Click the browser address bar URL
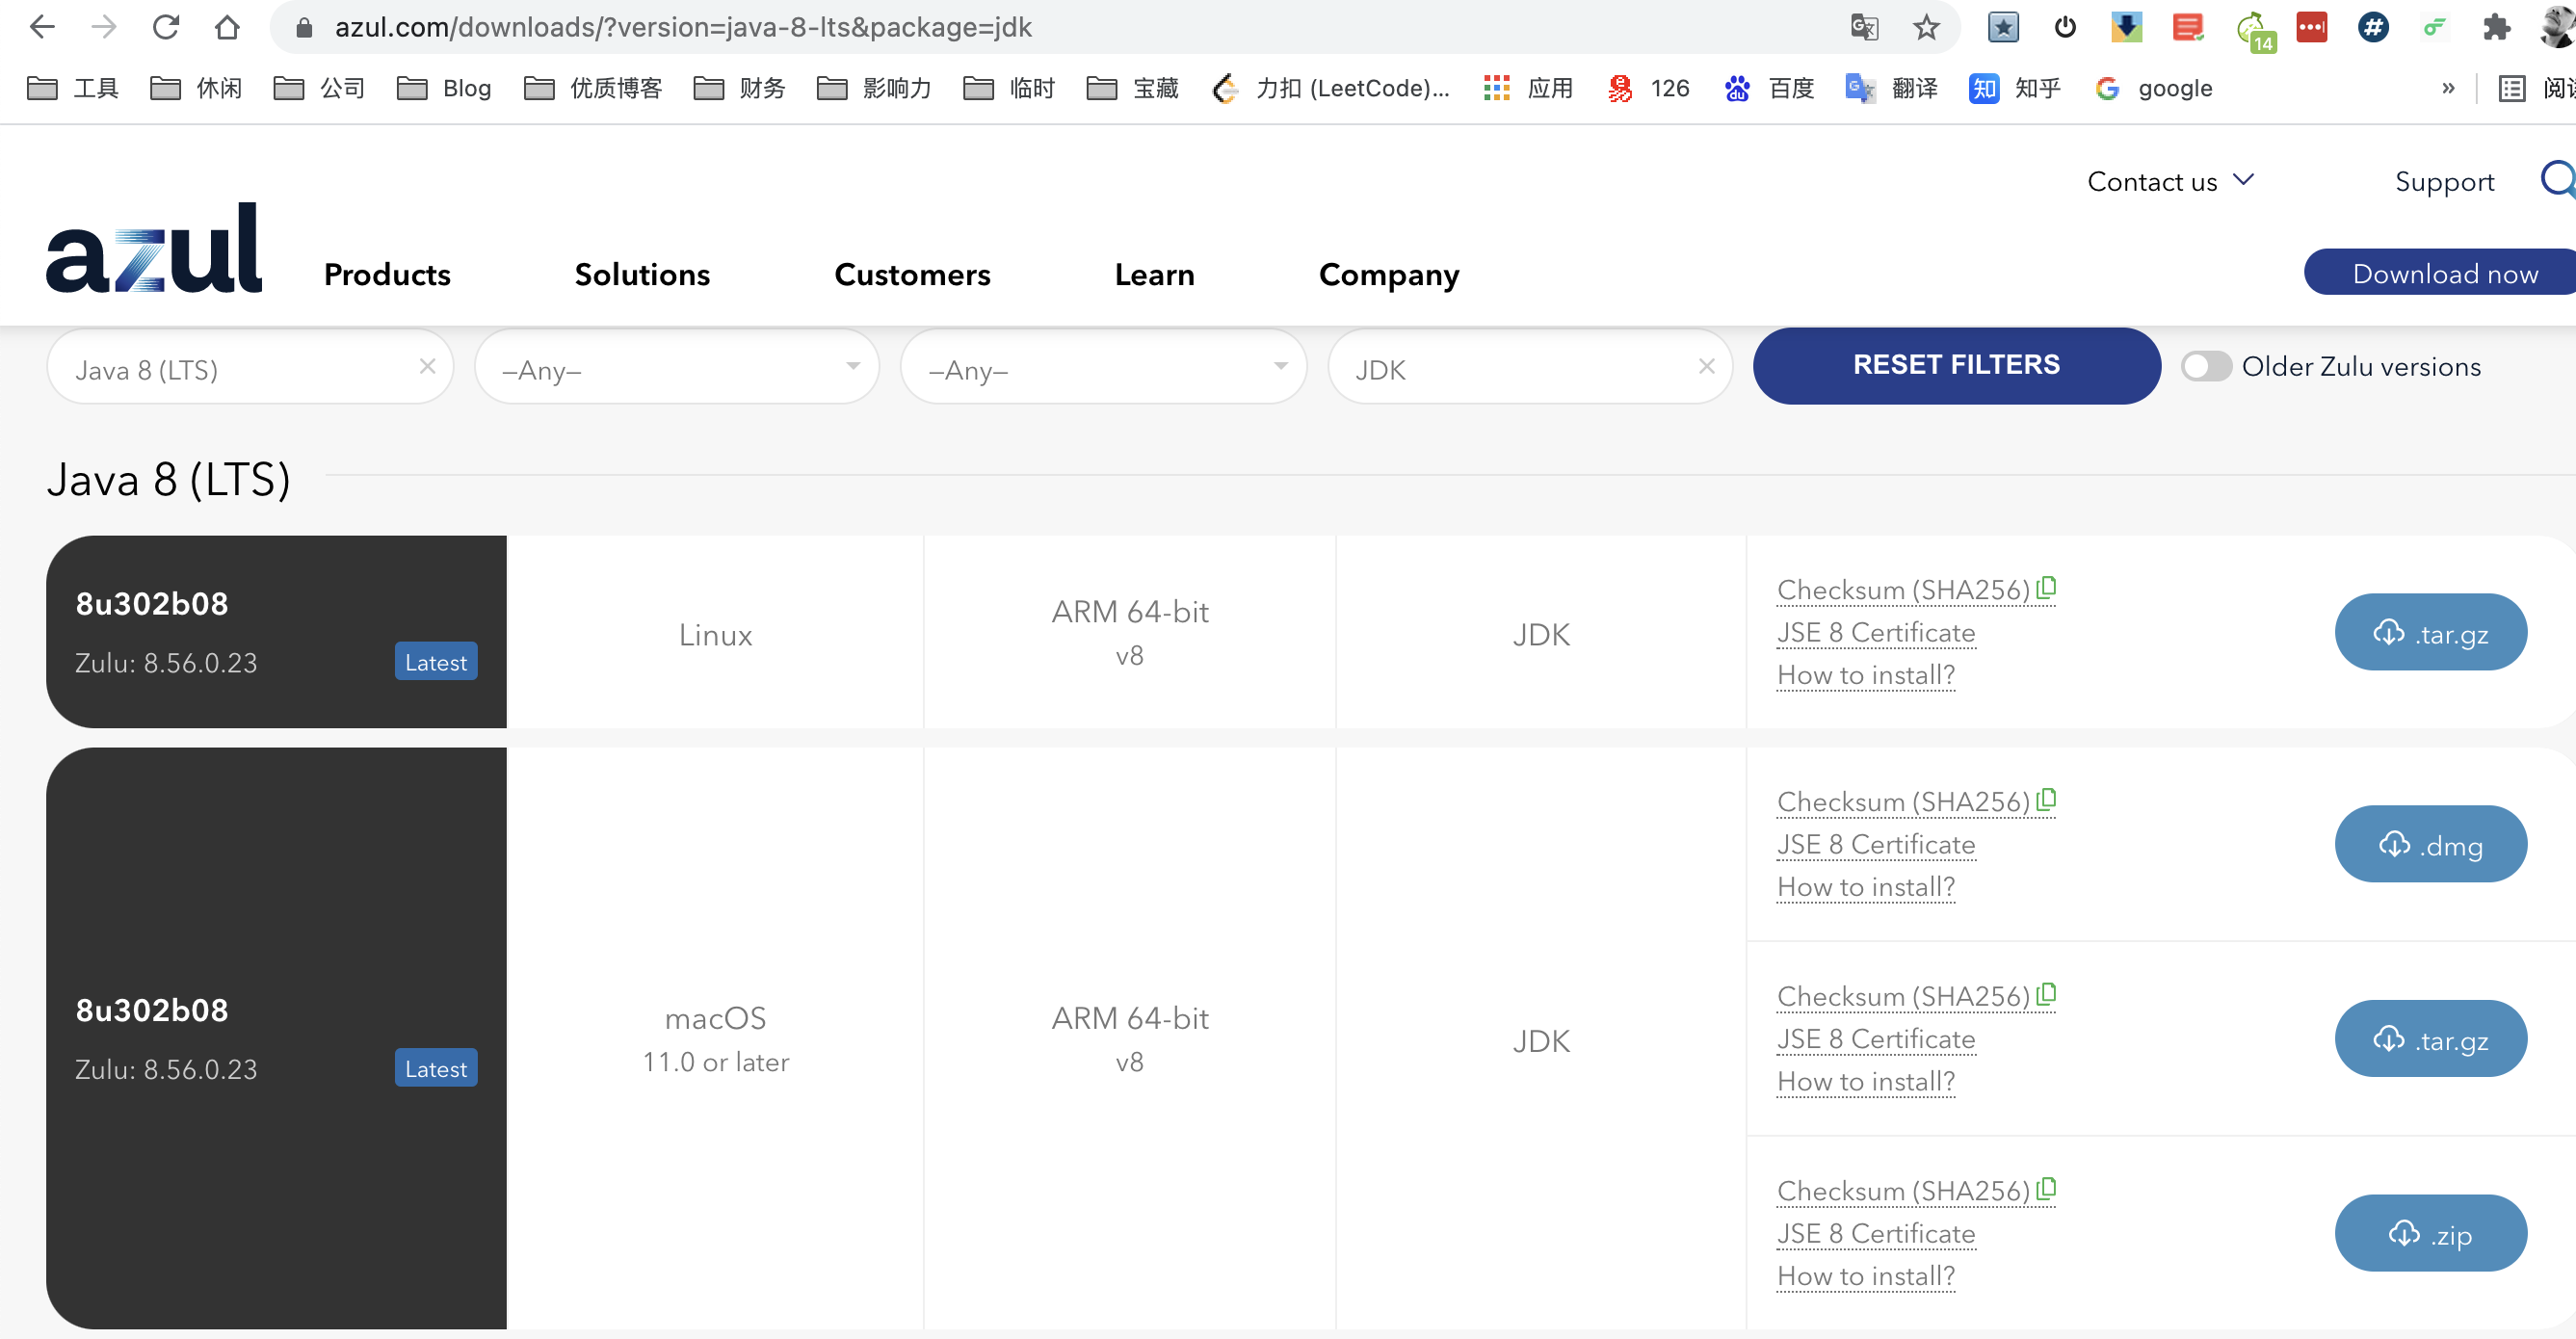The width and height of the screenshot is (2576, 1339). click(x=683, y=27)
